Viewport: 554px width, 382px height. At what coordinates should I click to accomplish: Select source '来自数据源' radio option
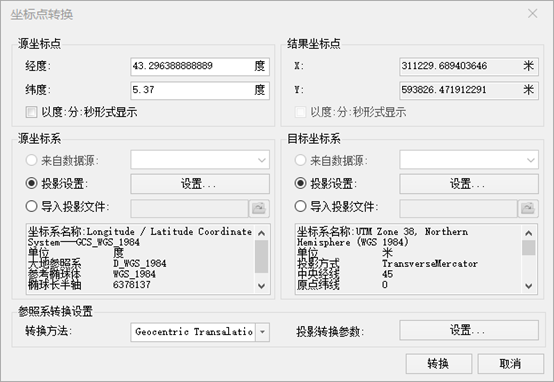pos(31,160)
